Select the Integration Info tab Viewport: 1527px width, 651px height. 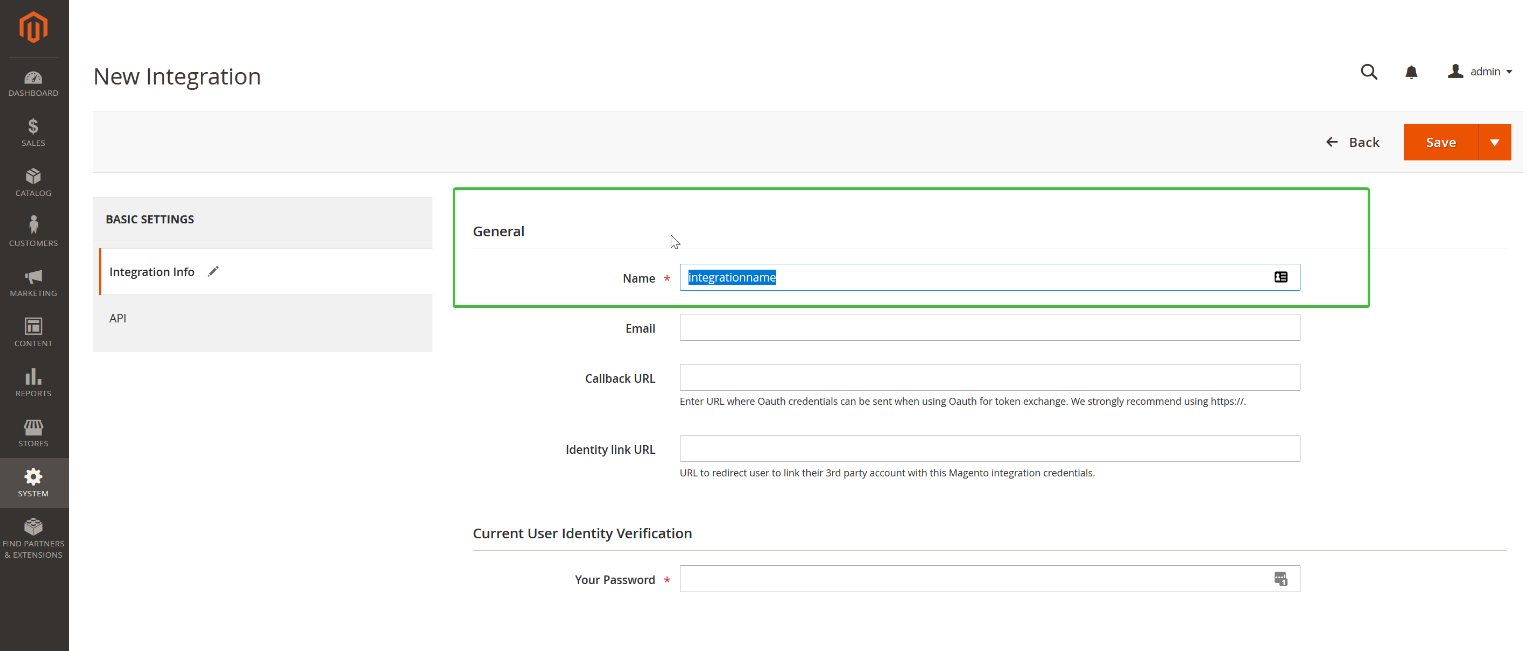click(x=151, y=271)
